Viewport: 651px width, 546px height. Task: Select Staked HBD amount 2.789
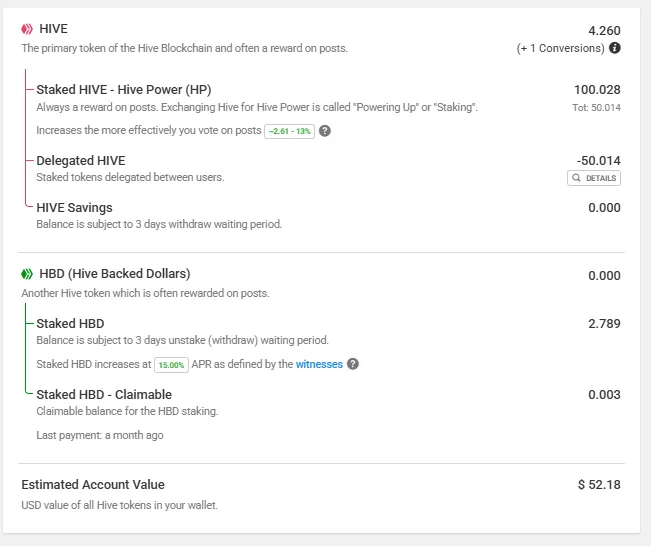click(604, 324)
